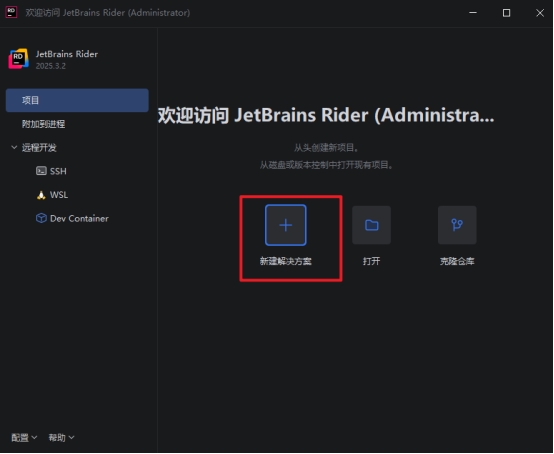The height and width of the screenshot is (454, 554).
Task: Minimize the Rider welcome window
Action: click(x=473, y=13)
